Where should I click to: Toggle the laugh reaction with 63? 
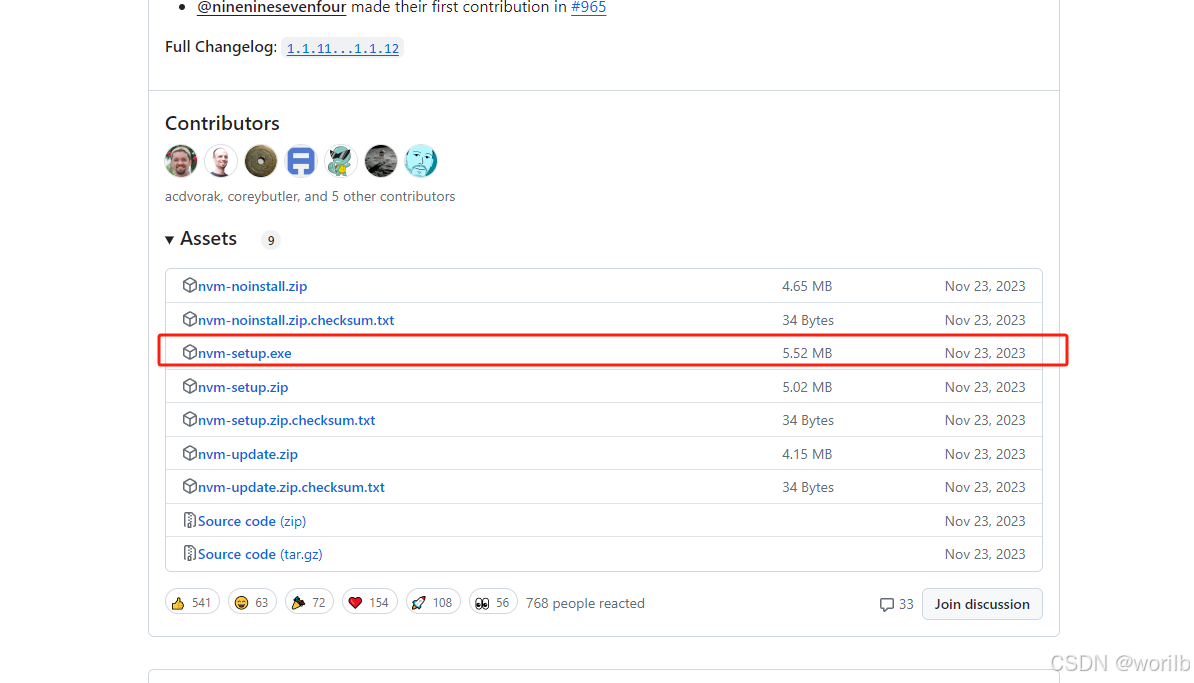click(252, 602)
